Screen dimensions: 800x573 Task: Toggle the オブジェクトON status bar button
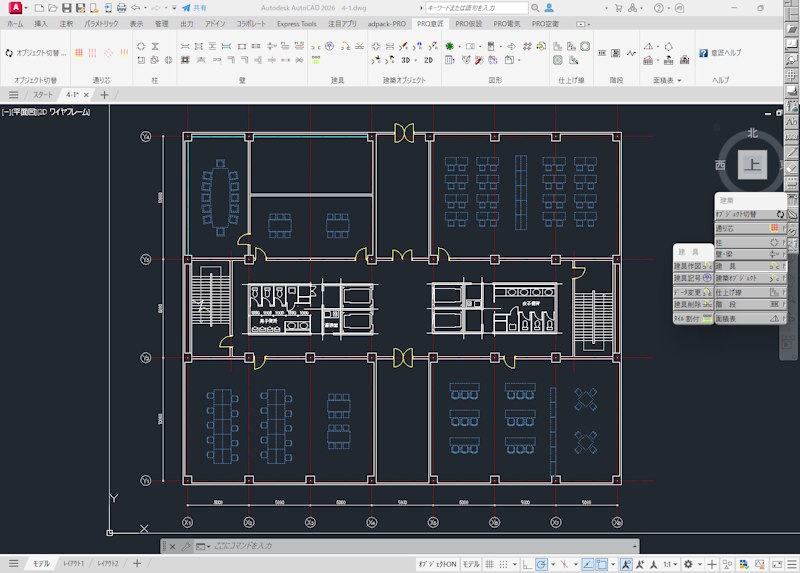point(437,564)
